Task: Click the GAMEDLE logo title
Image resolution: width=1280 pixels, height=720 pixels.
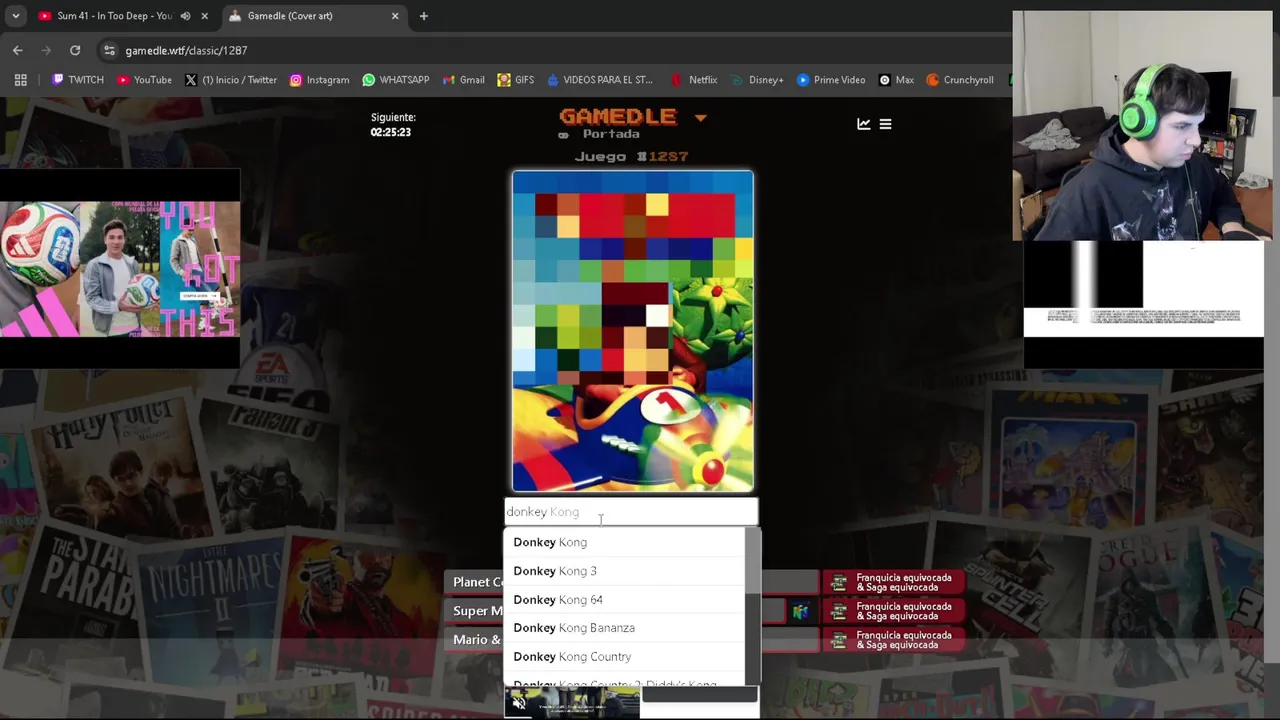Action: pyautogui.click(x=618, y=117)
